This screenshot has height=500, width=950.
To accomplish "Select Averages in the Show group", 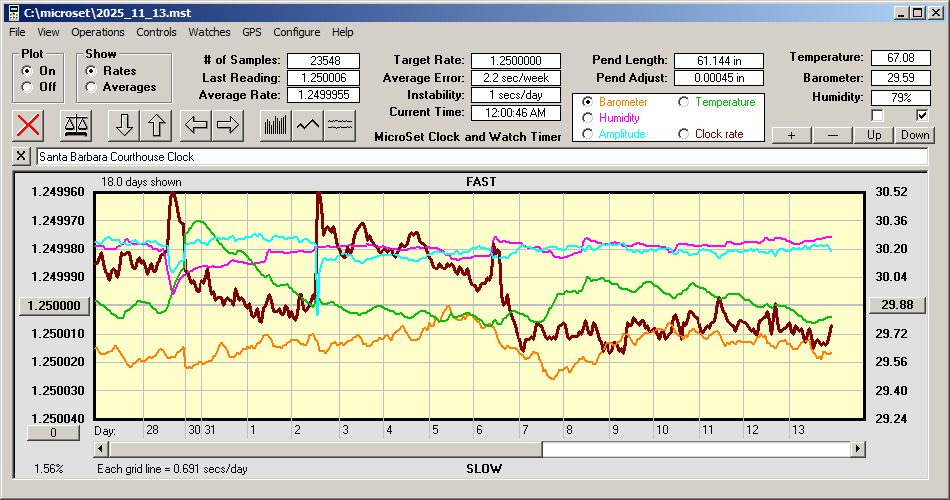I will click(92, 87).
